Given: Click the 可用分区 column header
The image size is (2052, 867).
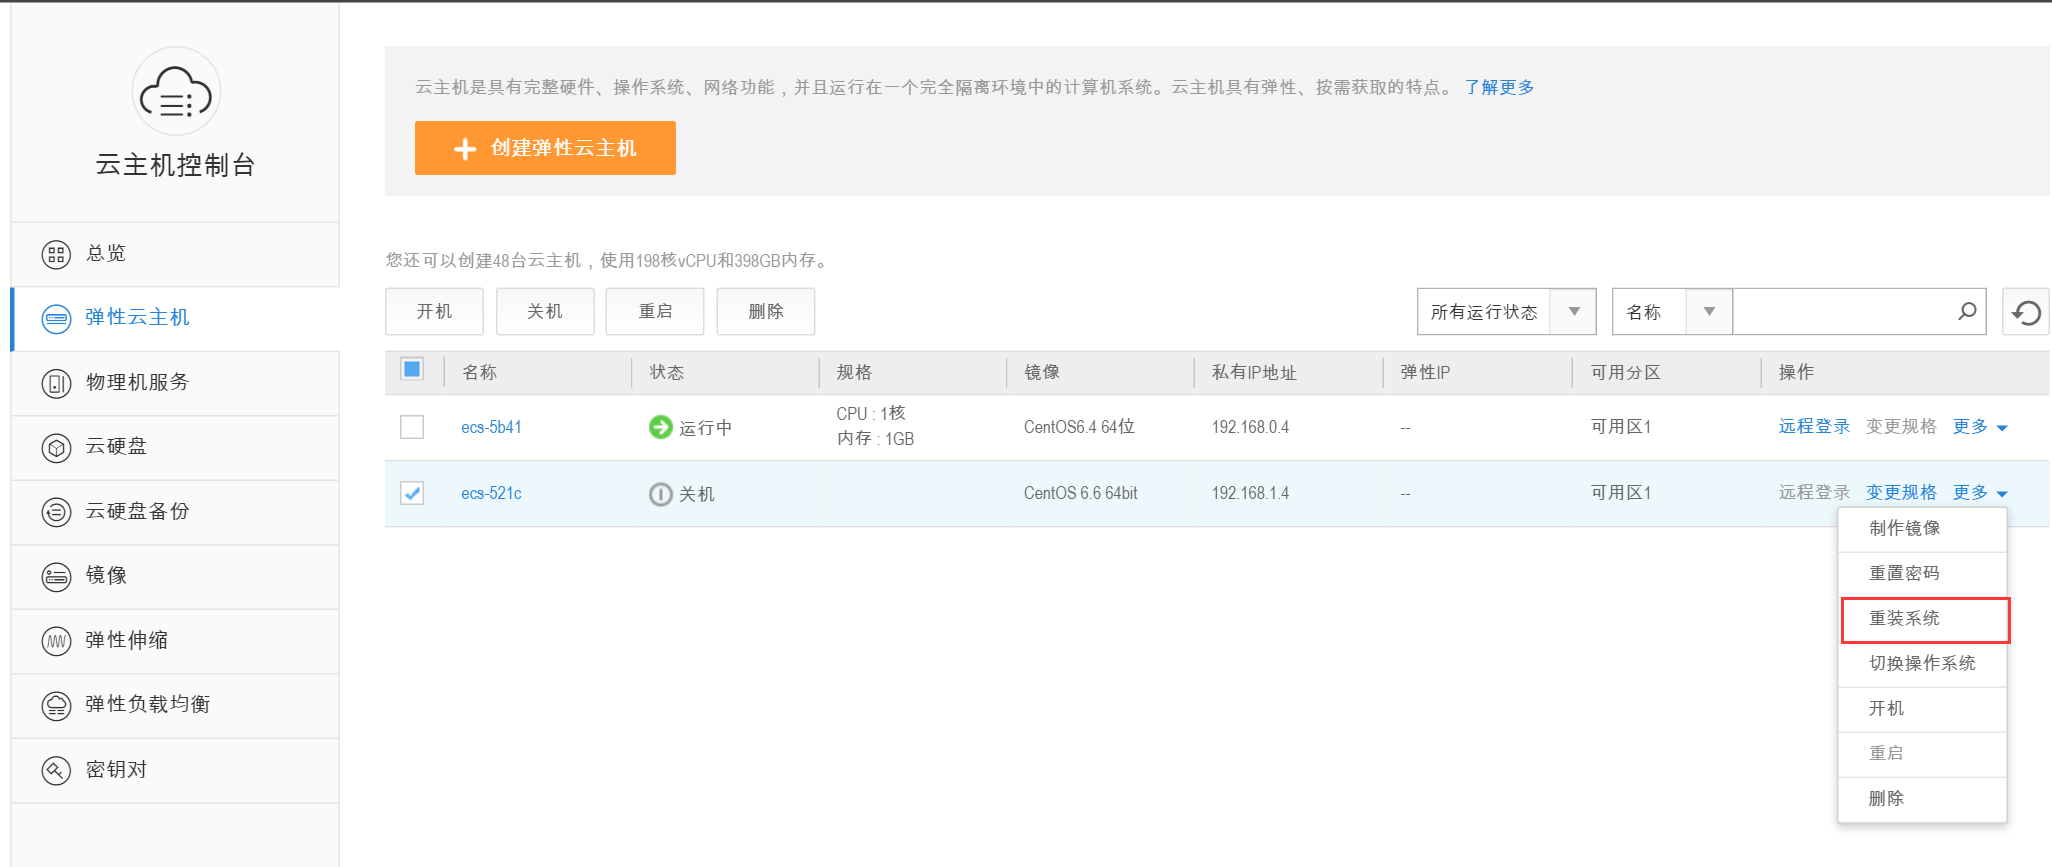Looking at the screenshot, I should point(1626,373).
